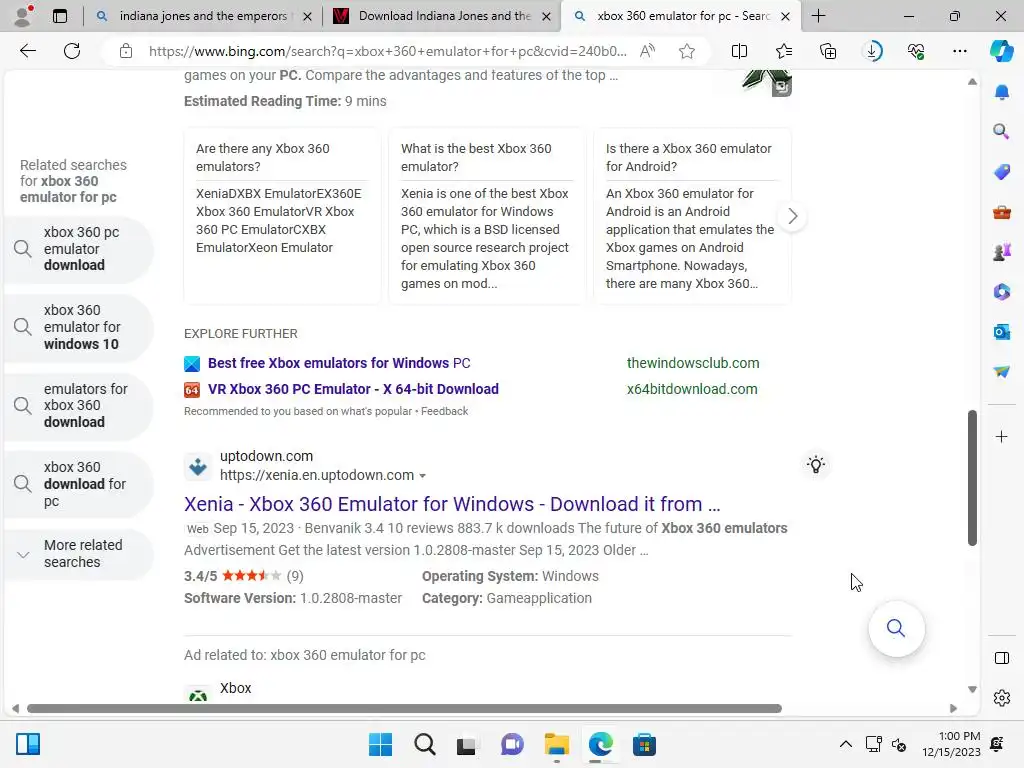
Task: Reload the page with the refresh icon
Action: (72, 51)
